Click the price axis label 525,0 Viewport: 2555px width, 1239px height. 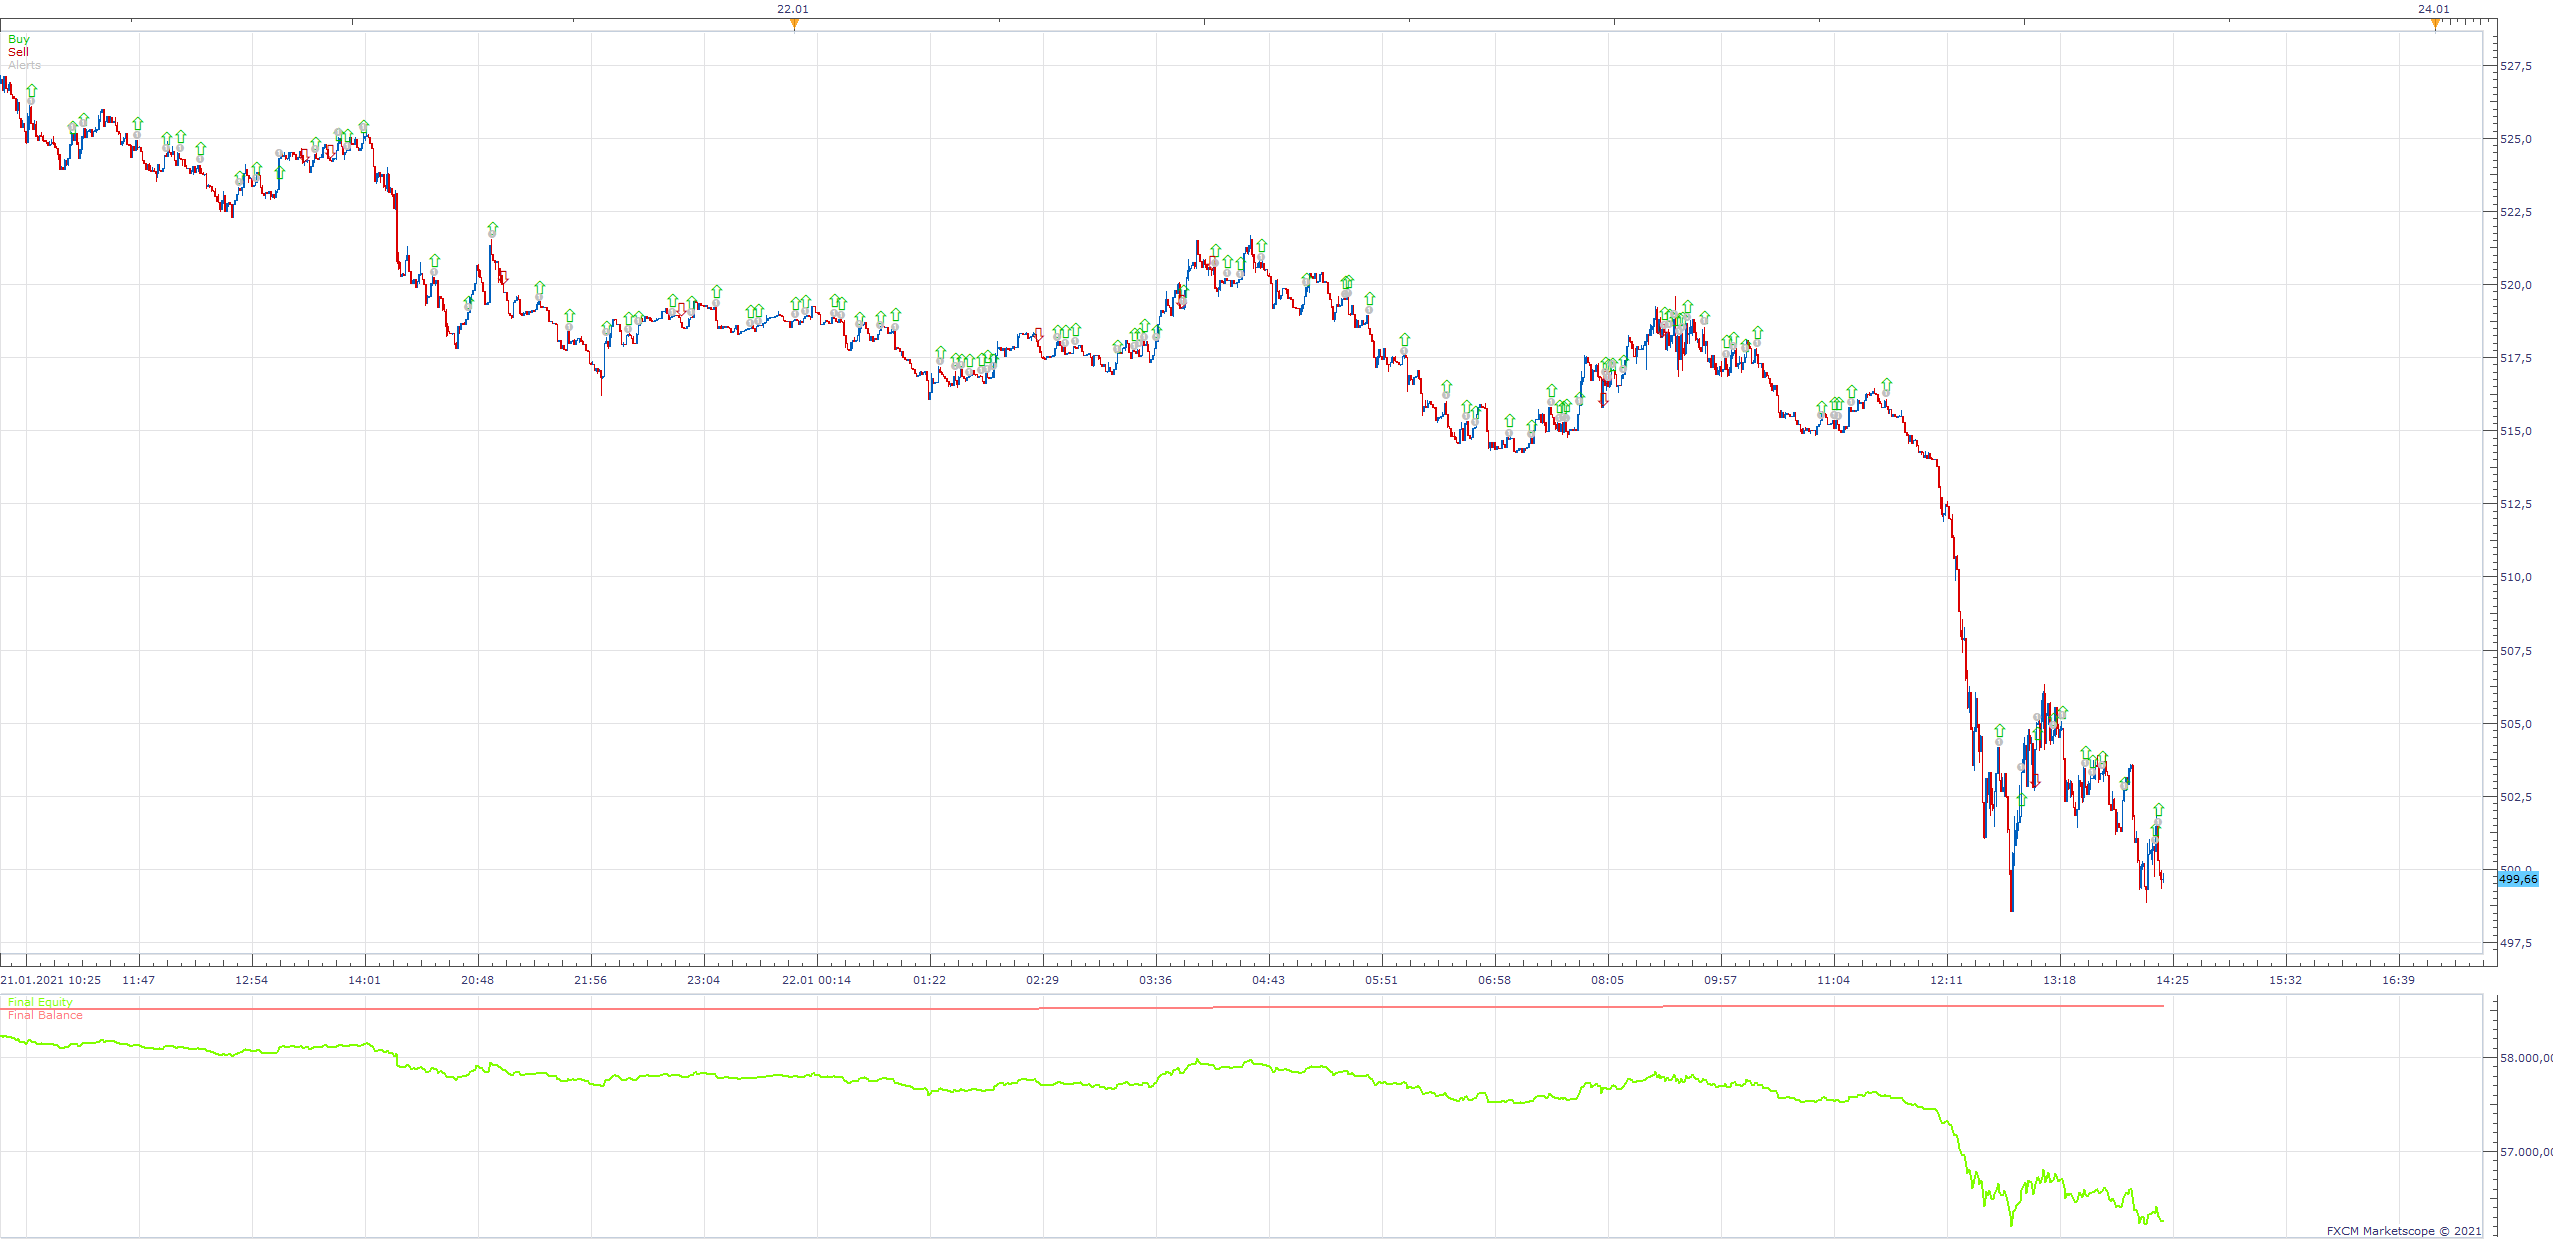coord(2516,139)
